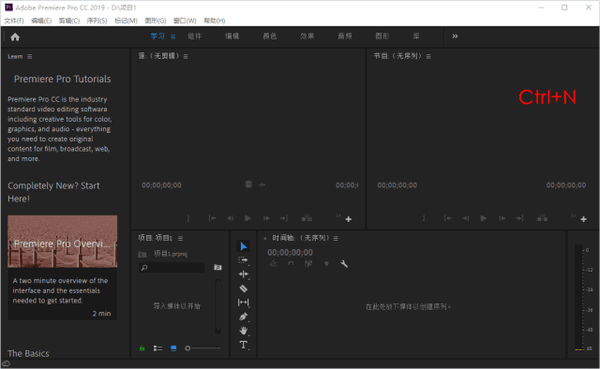Toggle timeline snap magnet icon
This screenshot has height=369, width=600.
(x=291, y=264)
